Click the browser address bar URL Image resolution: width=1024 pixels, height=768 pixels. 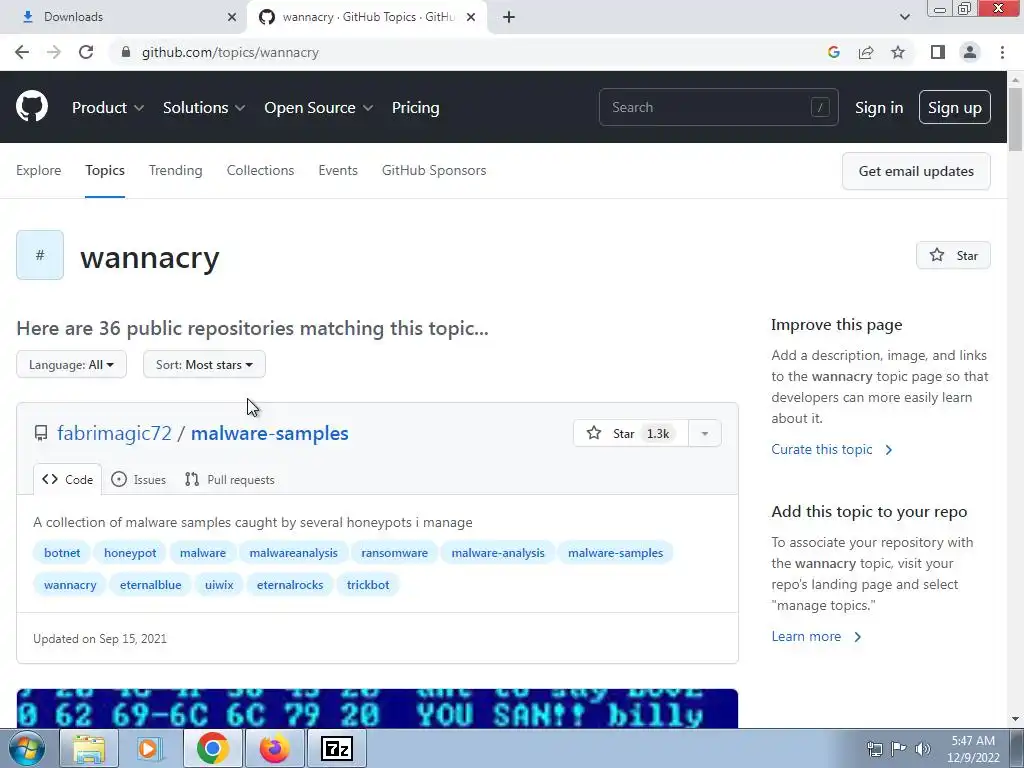tap(230, 52)
